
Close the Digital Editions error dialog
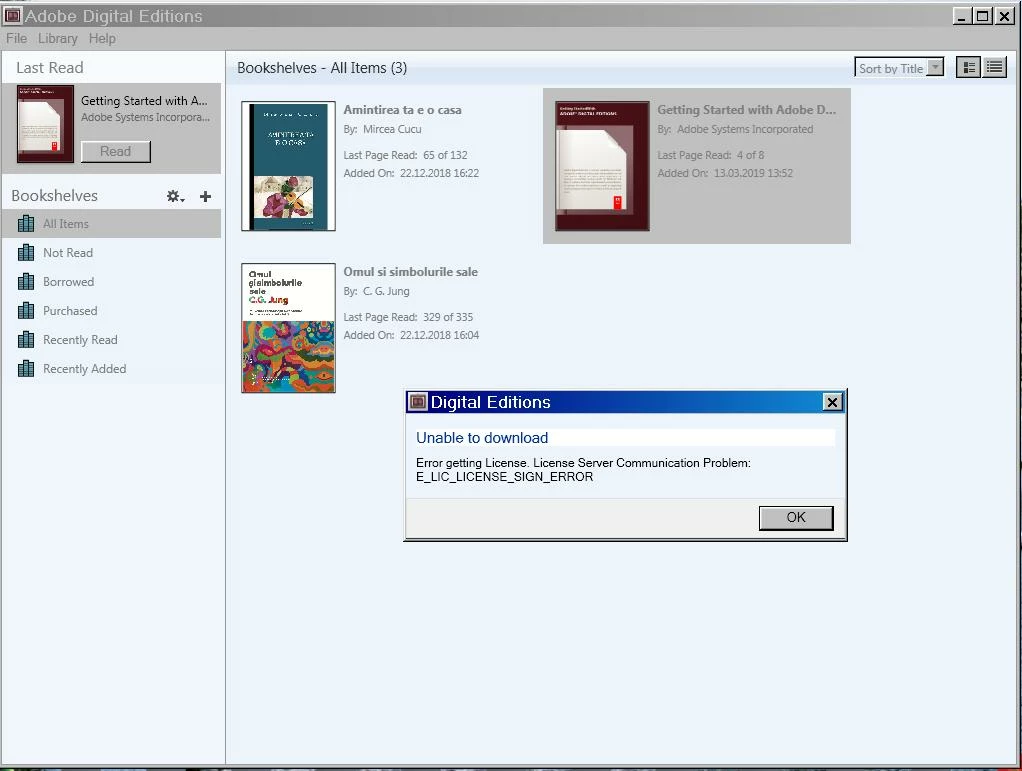[832, 402]
